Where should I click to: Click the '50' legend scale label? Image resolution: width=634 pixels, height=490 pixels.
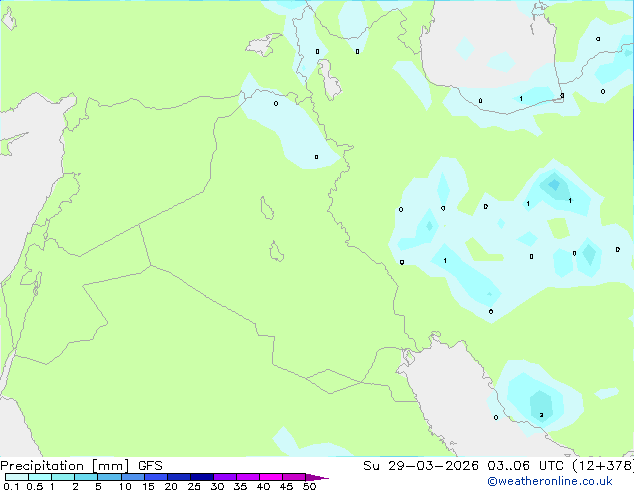pyautogui.click(x=309, y=486)
